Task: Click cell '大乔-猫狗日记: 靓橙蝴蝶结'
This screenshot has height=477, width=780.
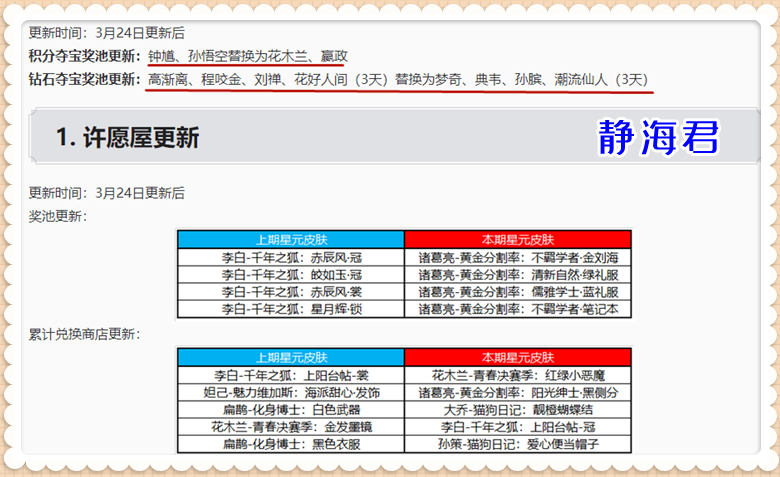Action: pos(518,410)
